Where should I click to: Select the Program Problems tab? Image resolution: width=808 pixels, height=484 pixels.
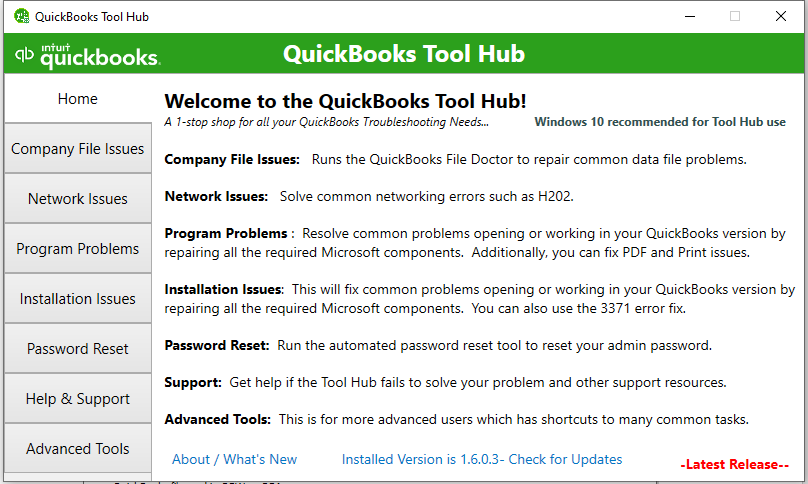point(77,249)
